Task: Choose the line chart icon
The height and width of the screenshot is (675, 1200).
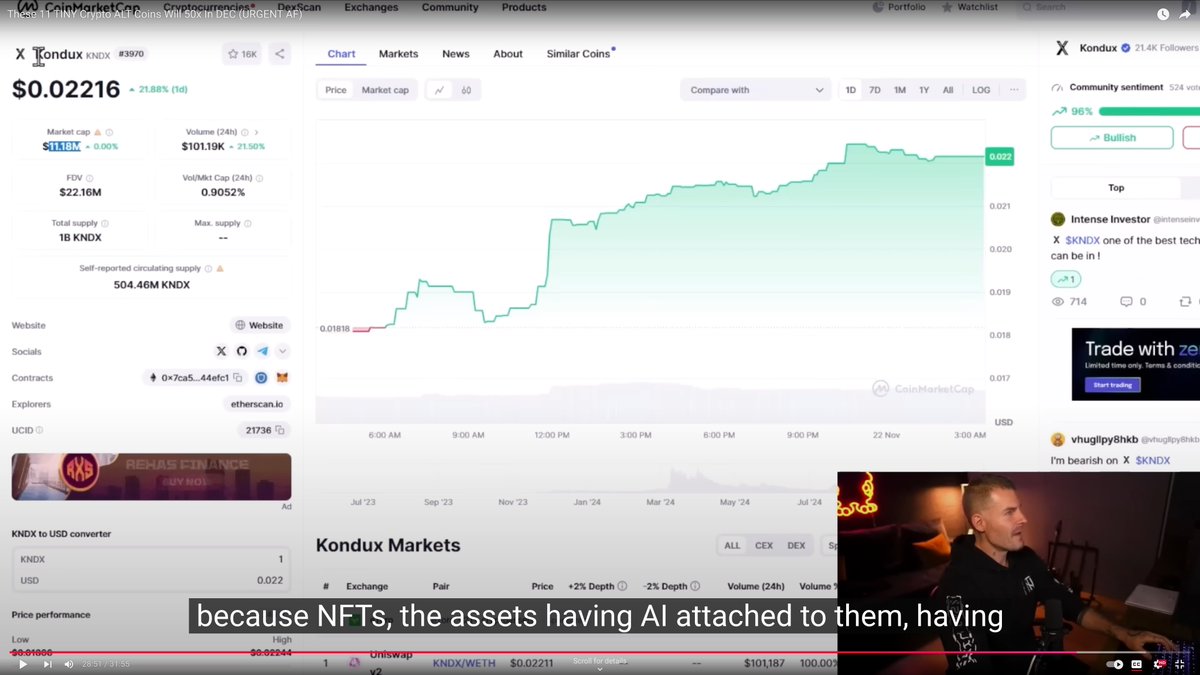Action: click(440, 90)
